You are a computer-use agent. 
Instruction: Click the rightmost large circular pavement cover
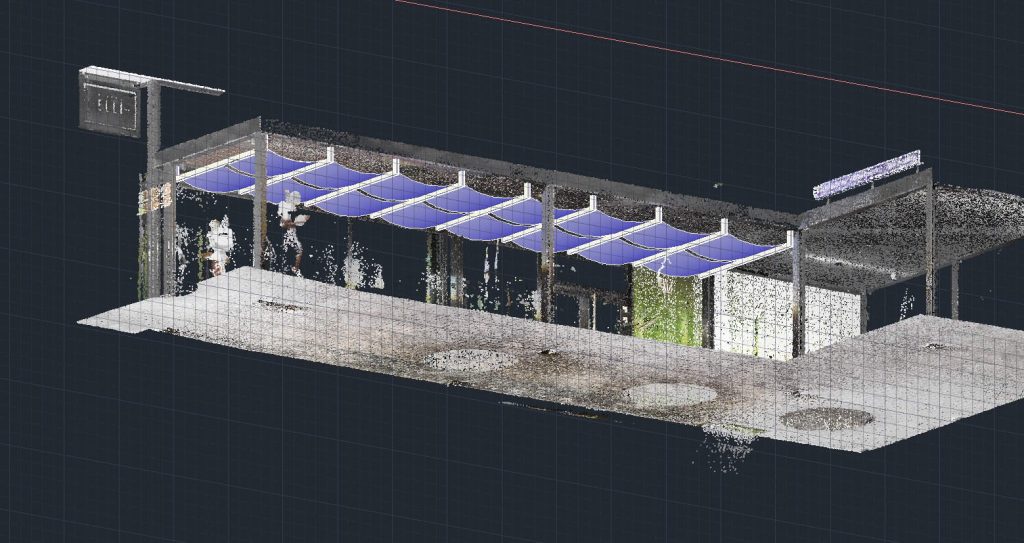(826, 419)
